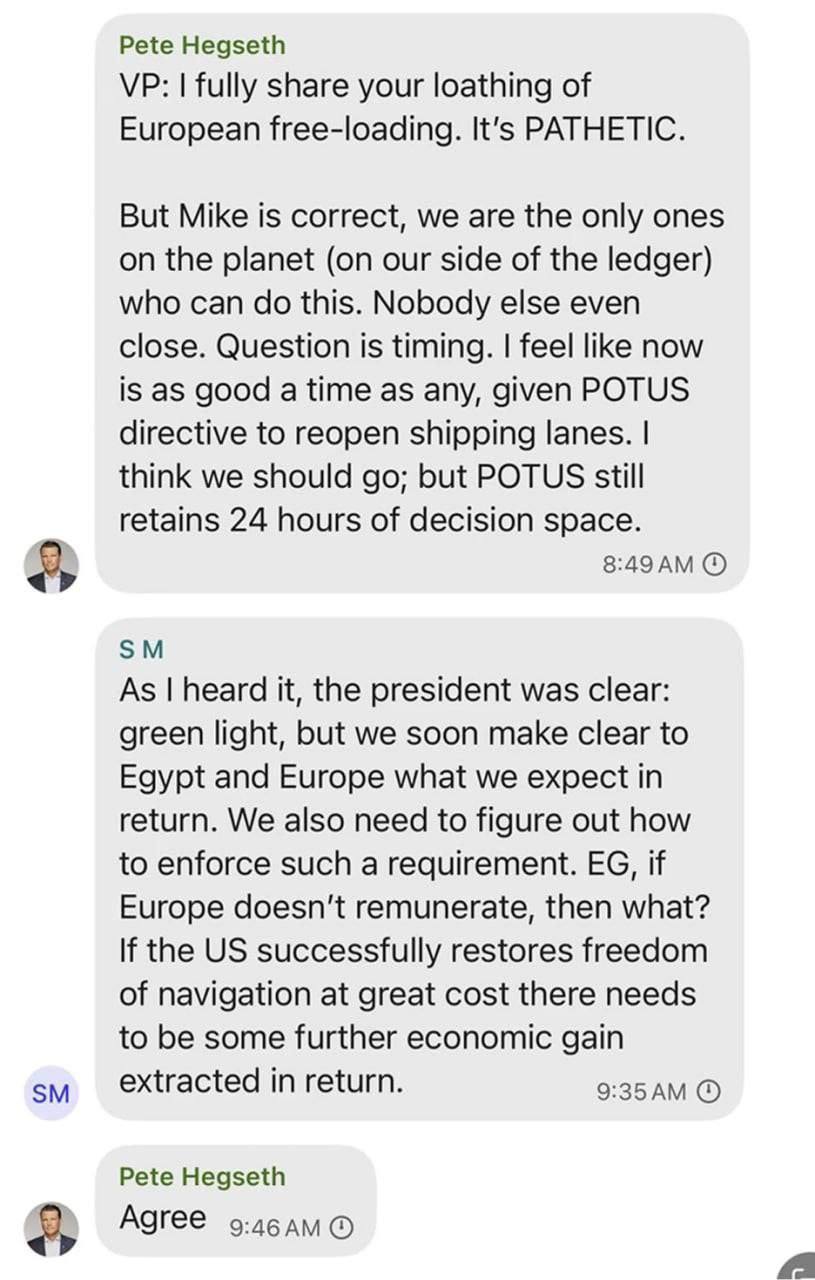This screenshot has width=815, height=1280.
Task: Open the Pete Hegseth name above the Agree message
Action: click(x=202, y=1177)
